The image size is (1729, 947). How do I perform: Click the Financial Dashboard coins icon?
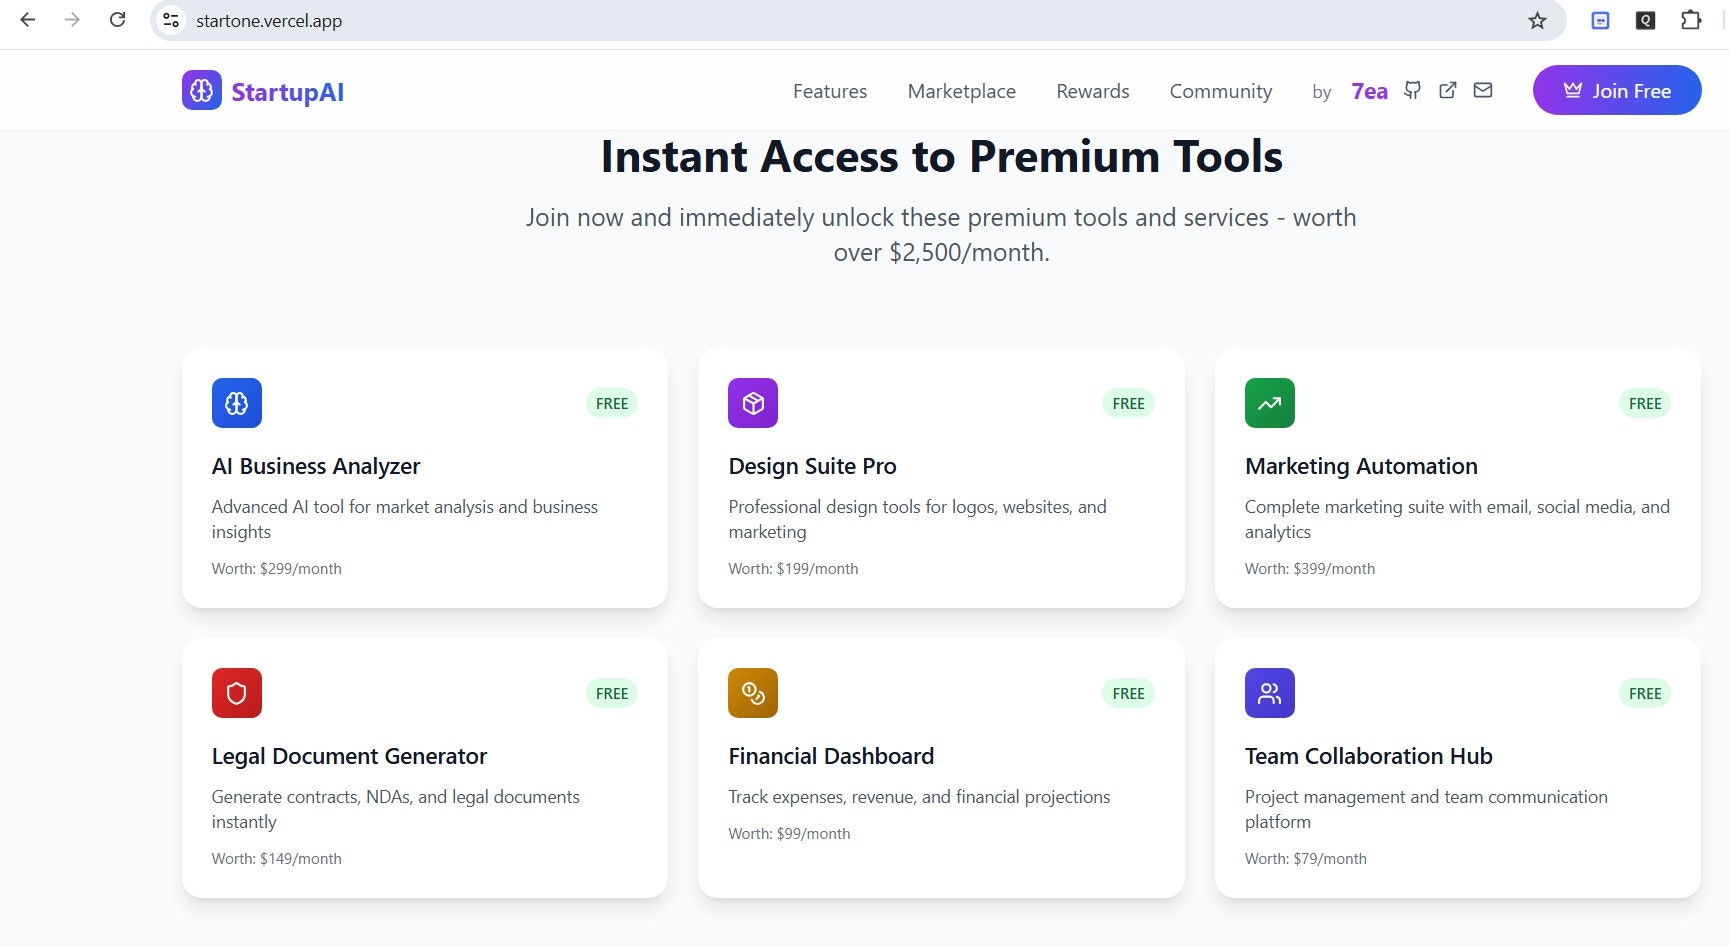tap(753, 692)
